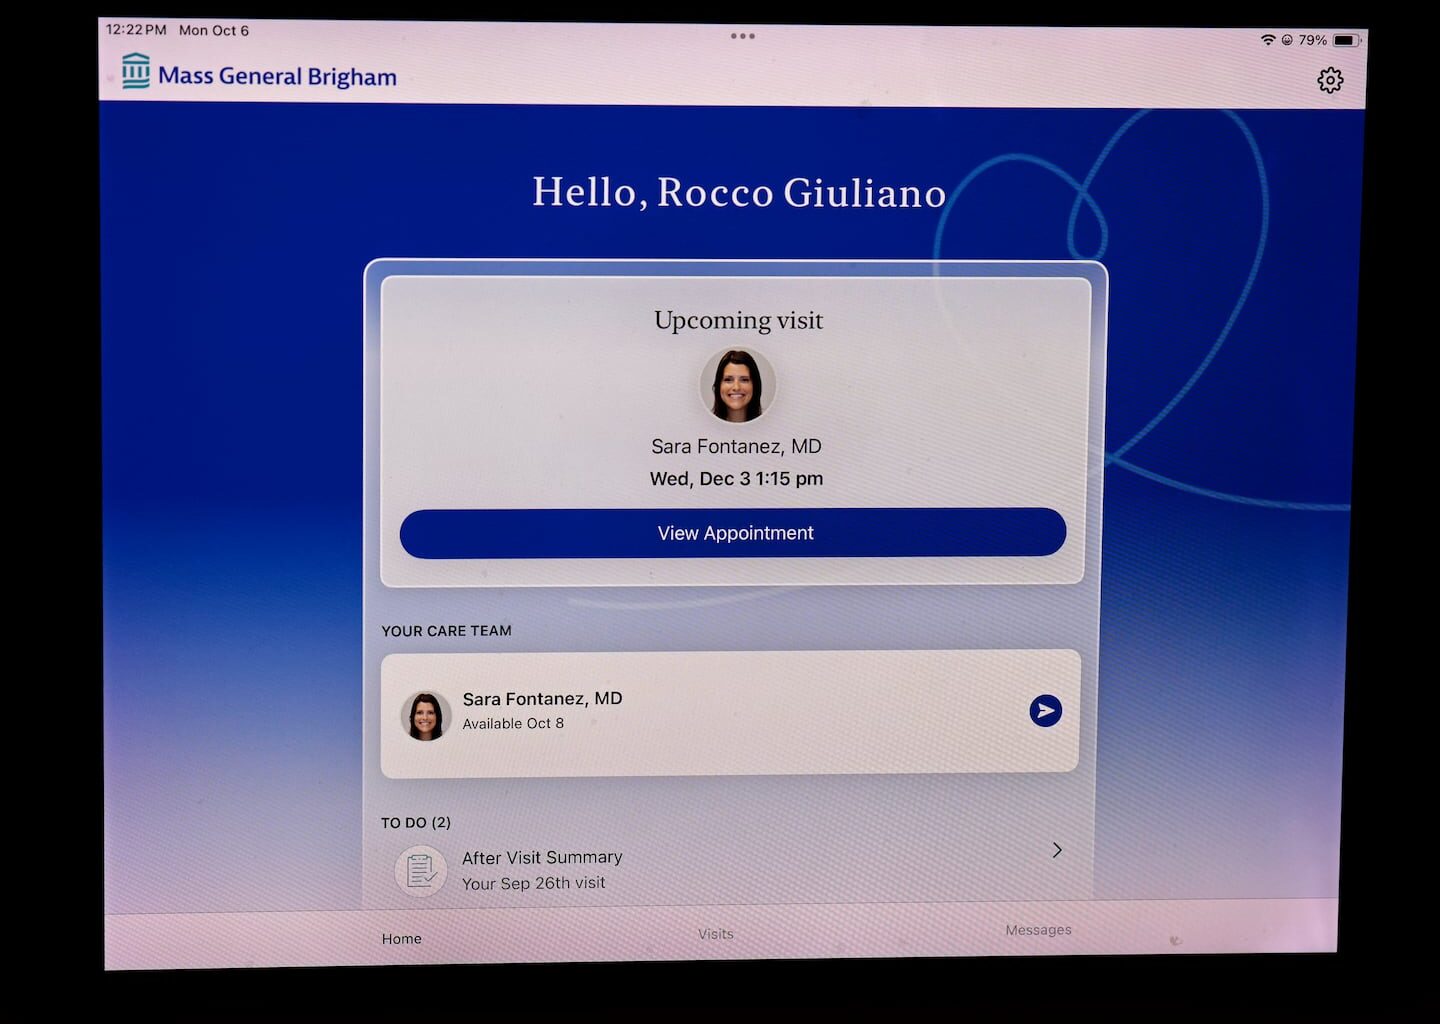Tap the Mass General Brigham logo icon

[135, 72]
